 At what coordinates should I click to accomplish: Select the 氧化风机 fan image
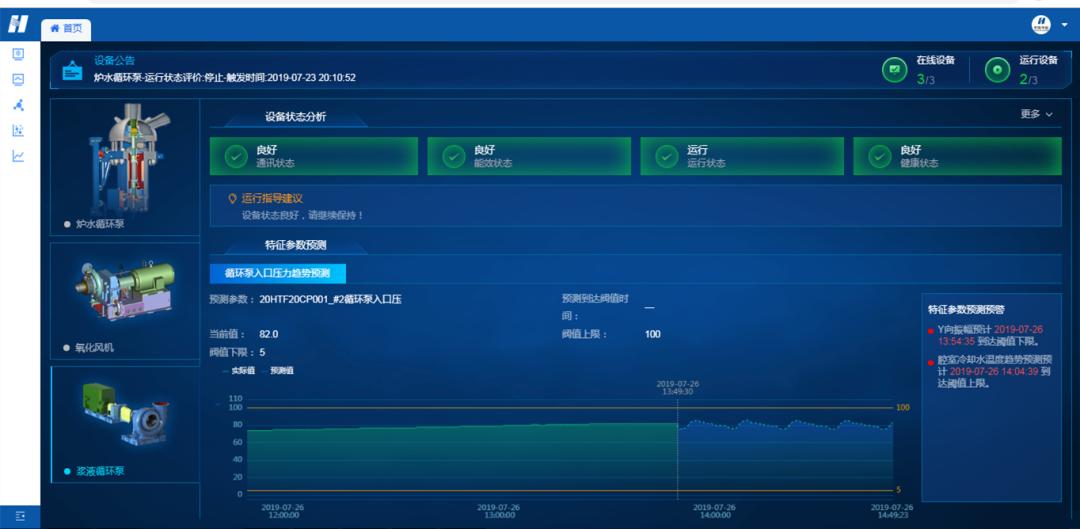[126, 291]
